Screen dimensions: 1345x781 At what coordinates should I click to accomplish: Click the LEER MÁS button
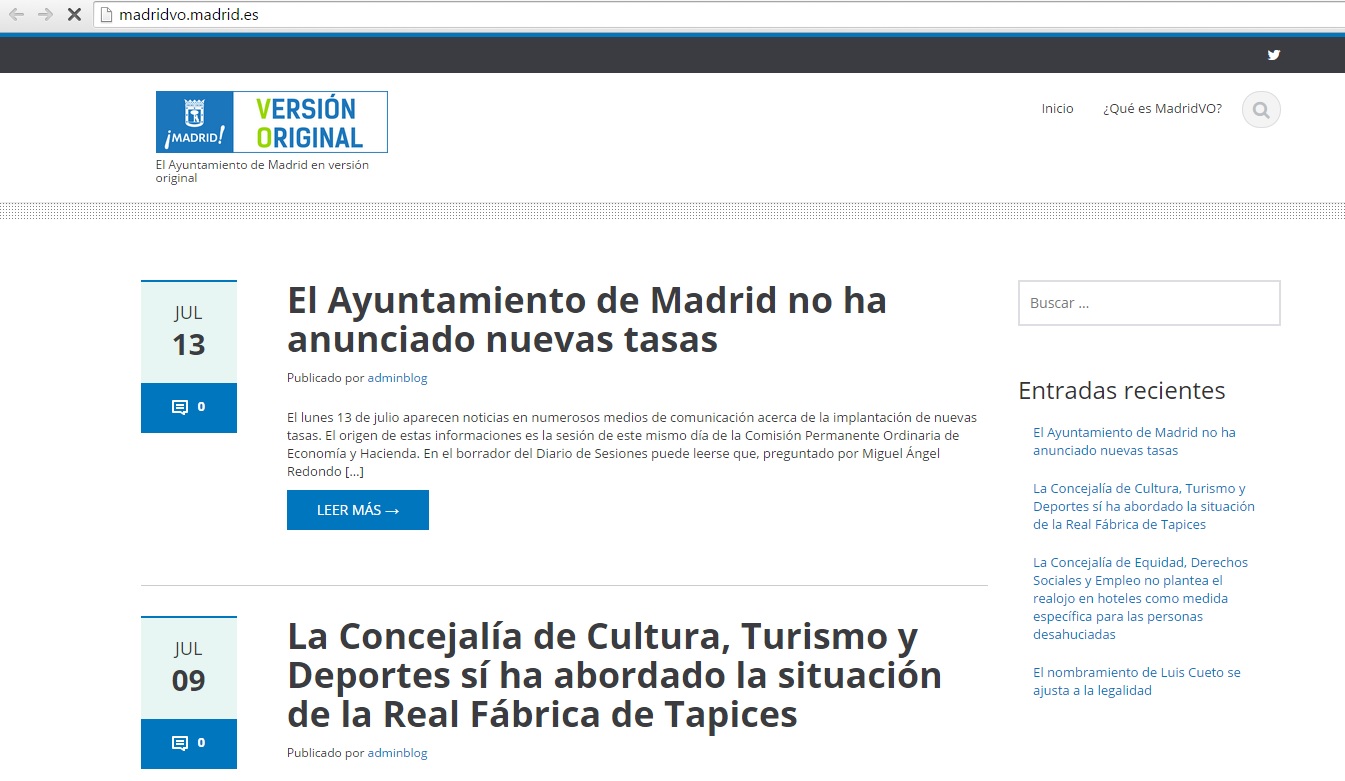tap(358, 510)
